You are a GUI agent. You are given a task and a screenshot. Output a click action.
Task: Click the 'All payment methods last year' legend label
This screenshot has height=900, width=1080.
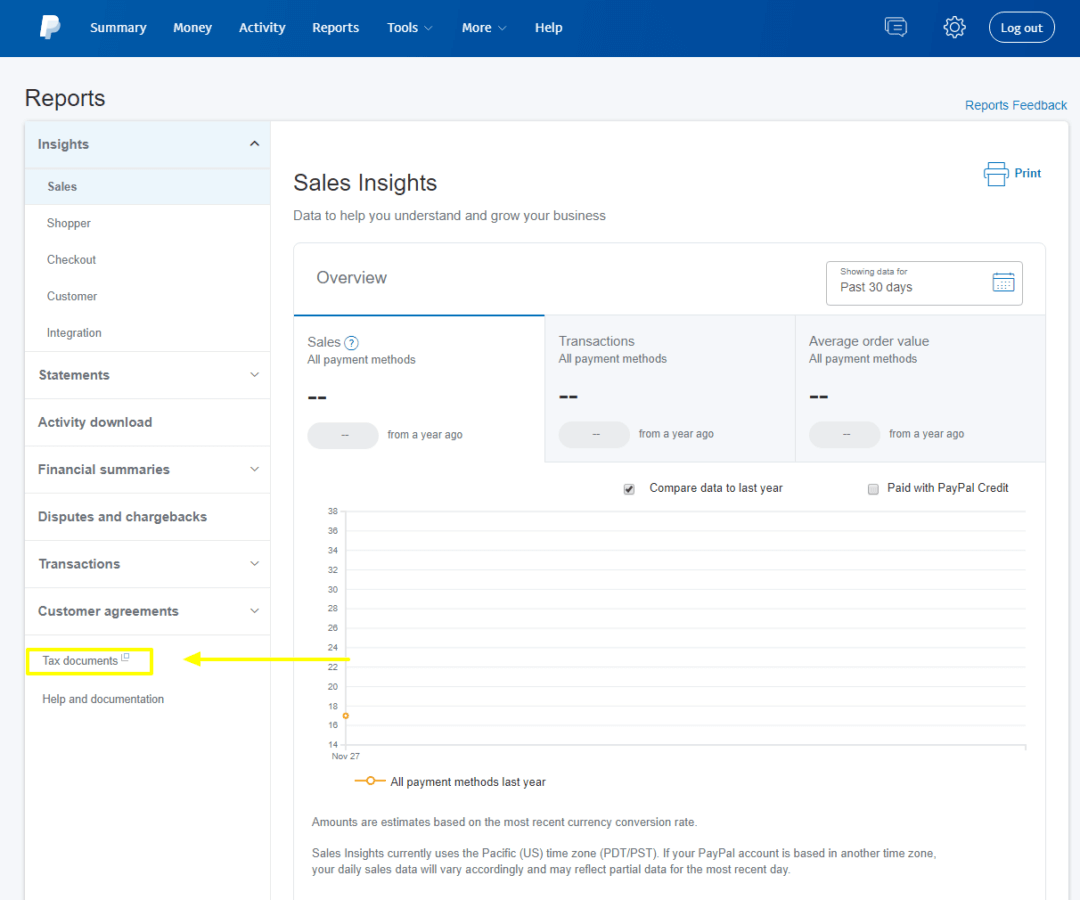click(x=468, y=782)
